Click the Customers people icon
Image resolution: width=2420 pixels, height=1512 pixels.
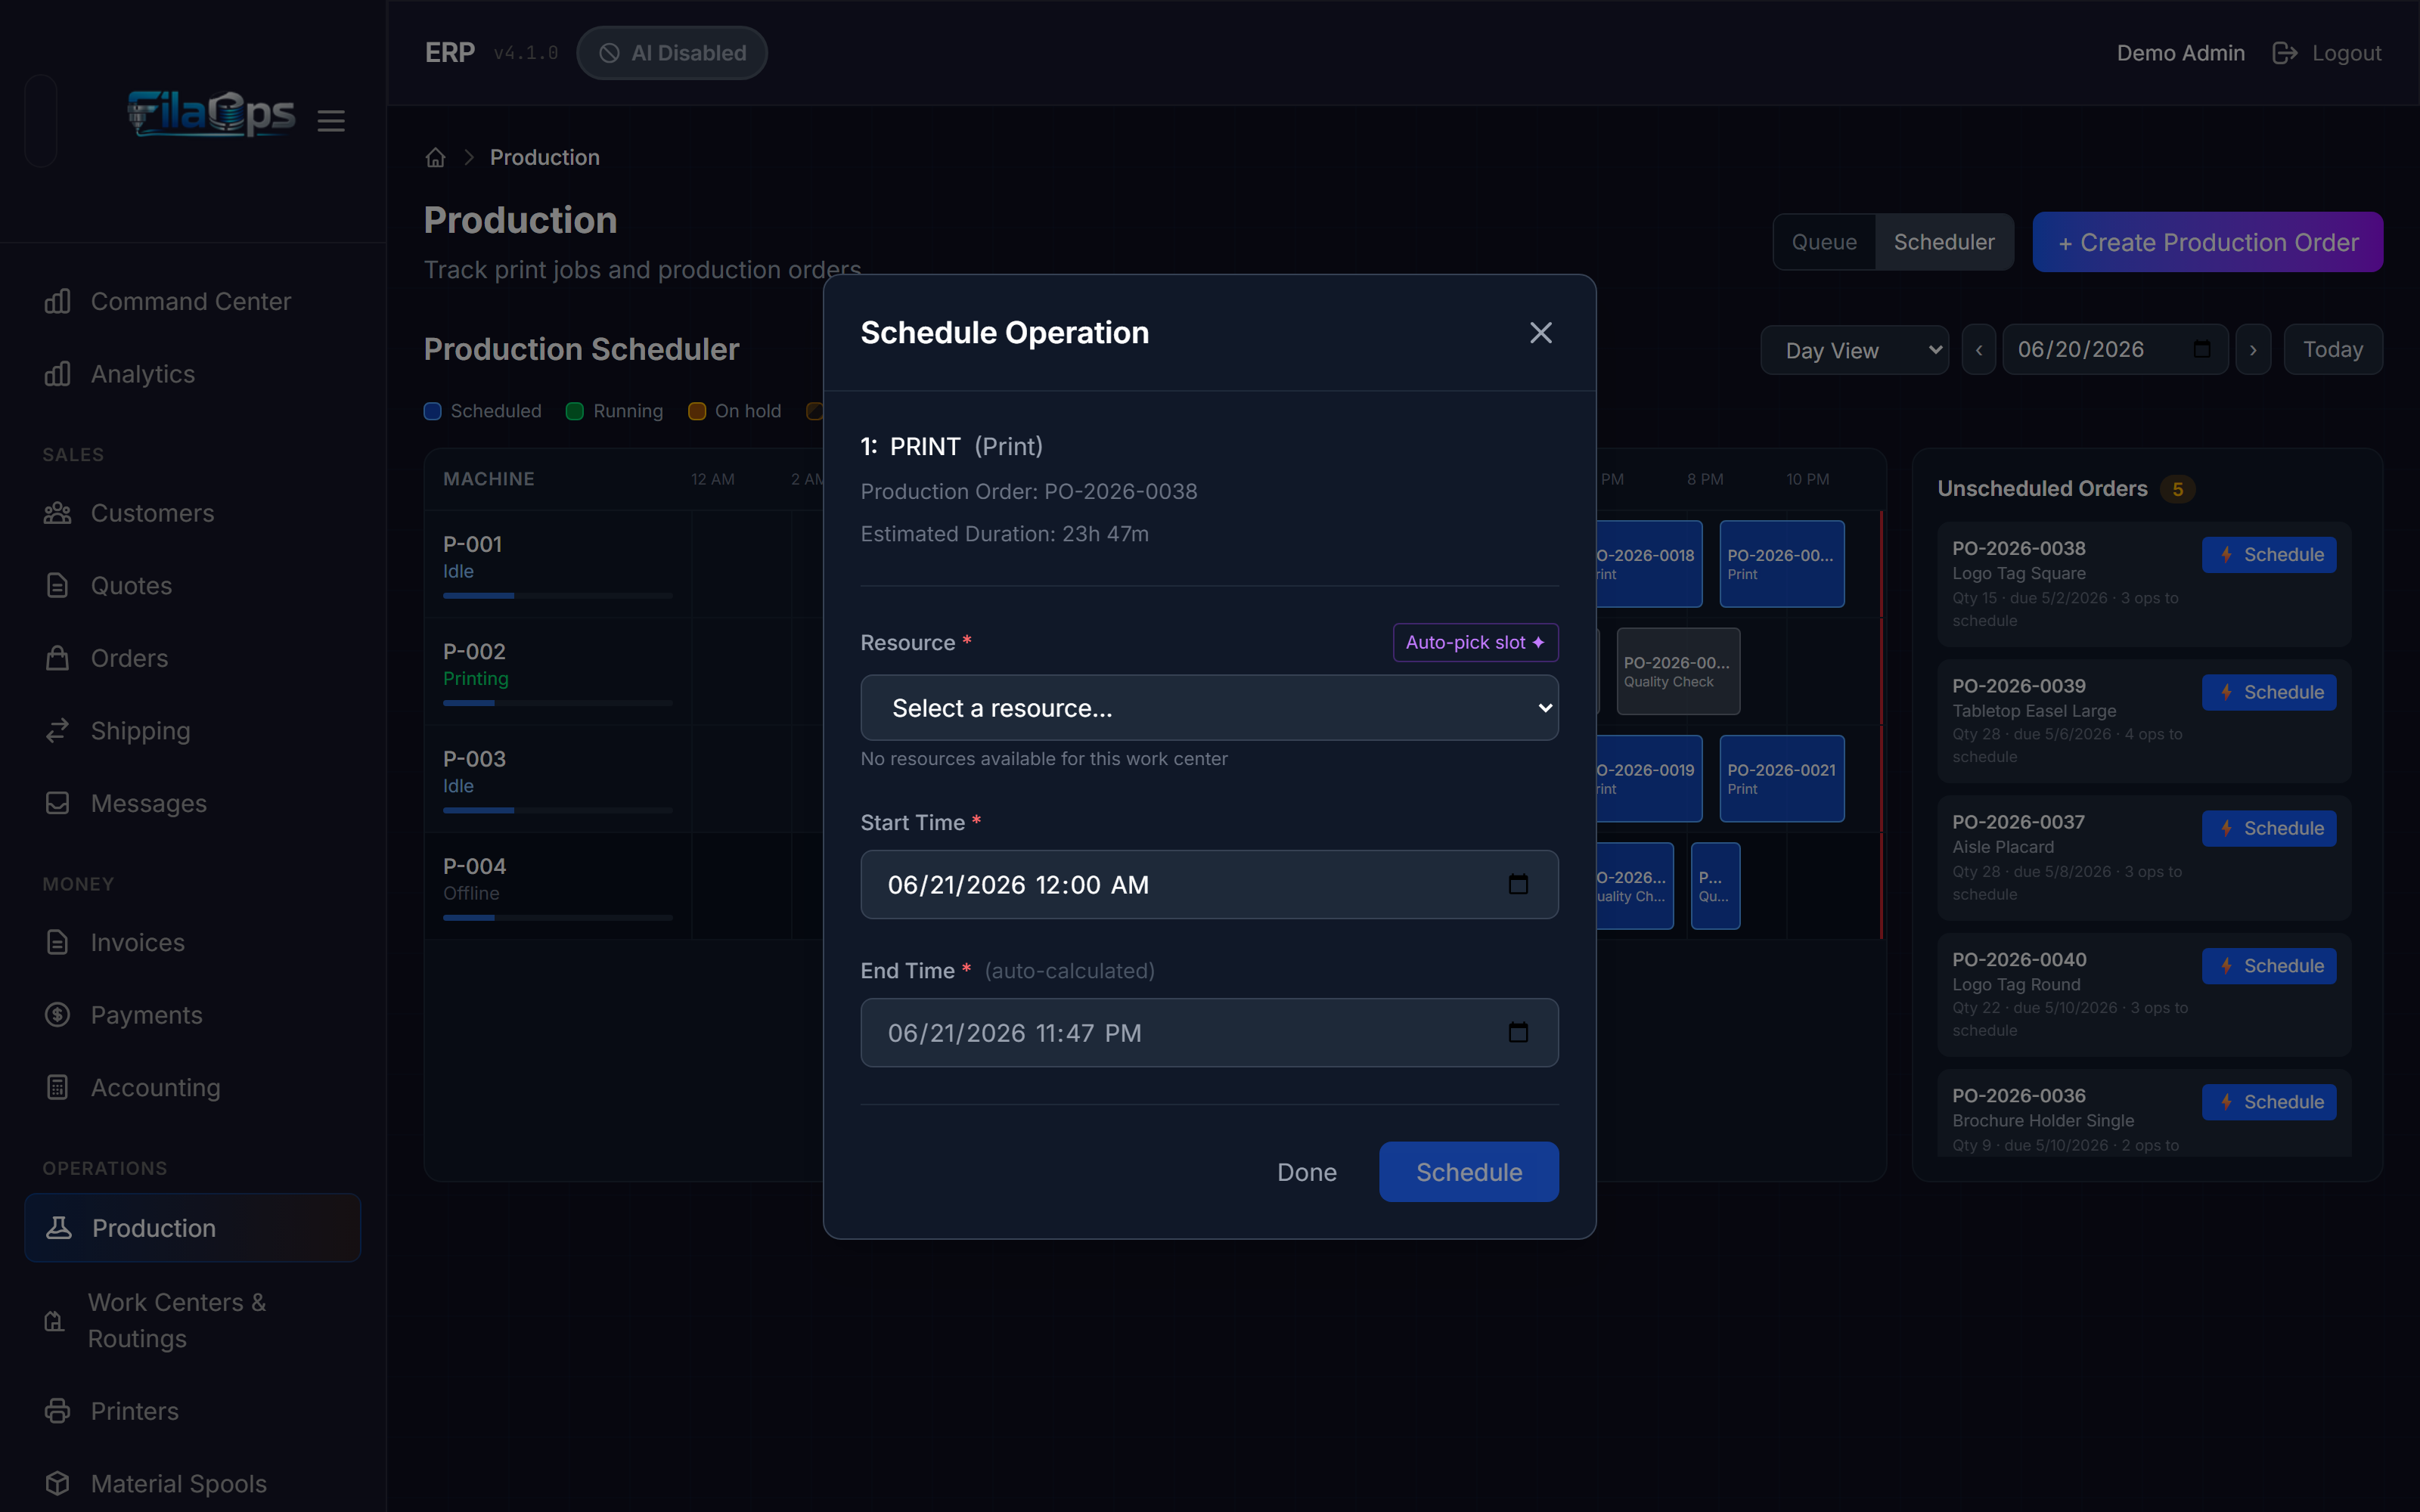click(x=58, y=513)
